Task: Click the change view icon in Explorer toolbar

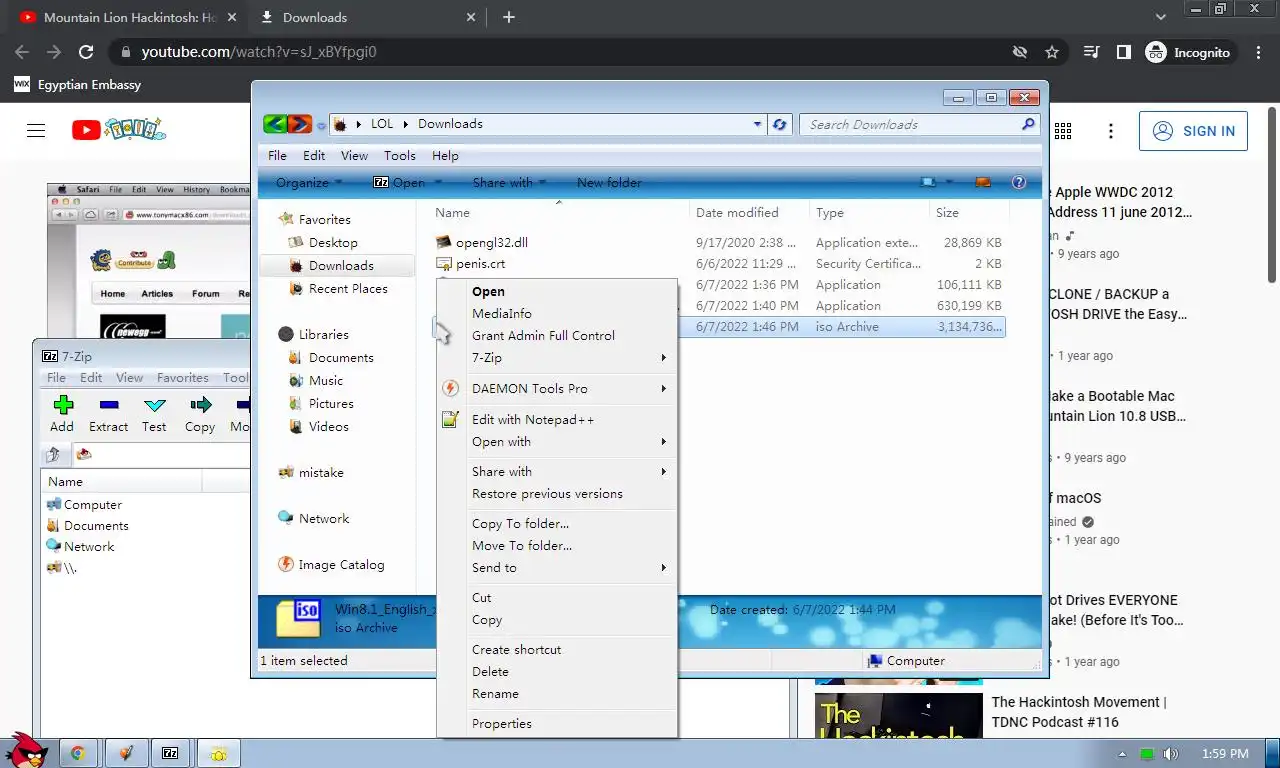Action: [x=929, y=182]
